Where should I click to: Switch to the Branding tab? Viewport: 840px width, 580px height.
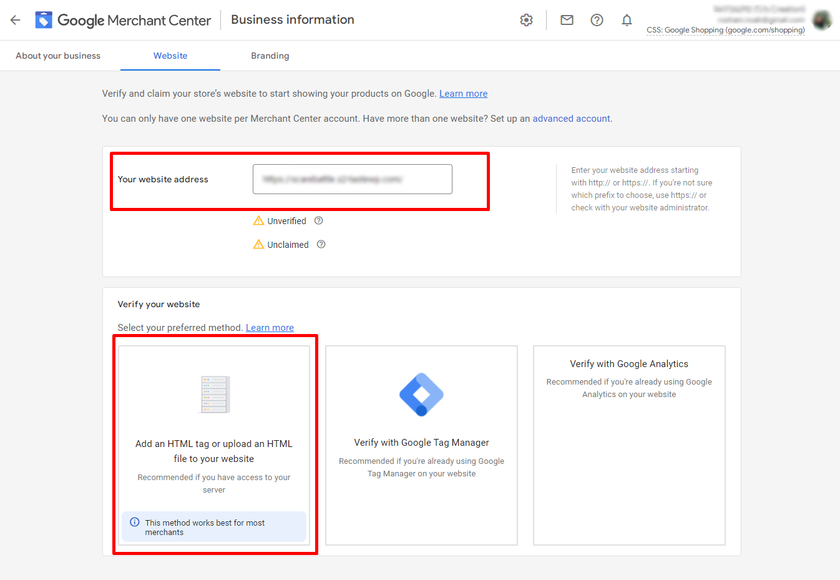(x=270, y=56)
